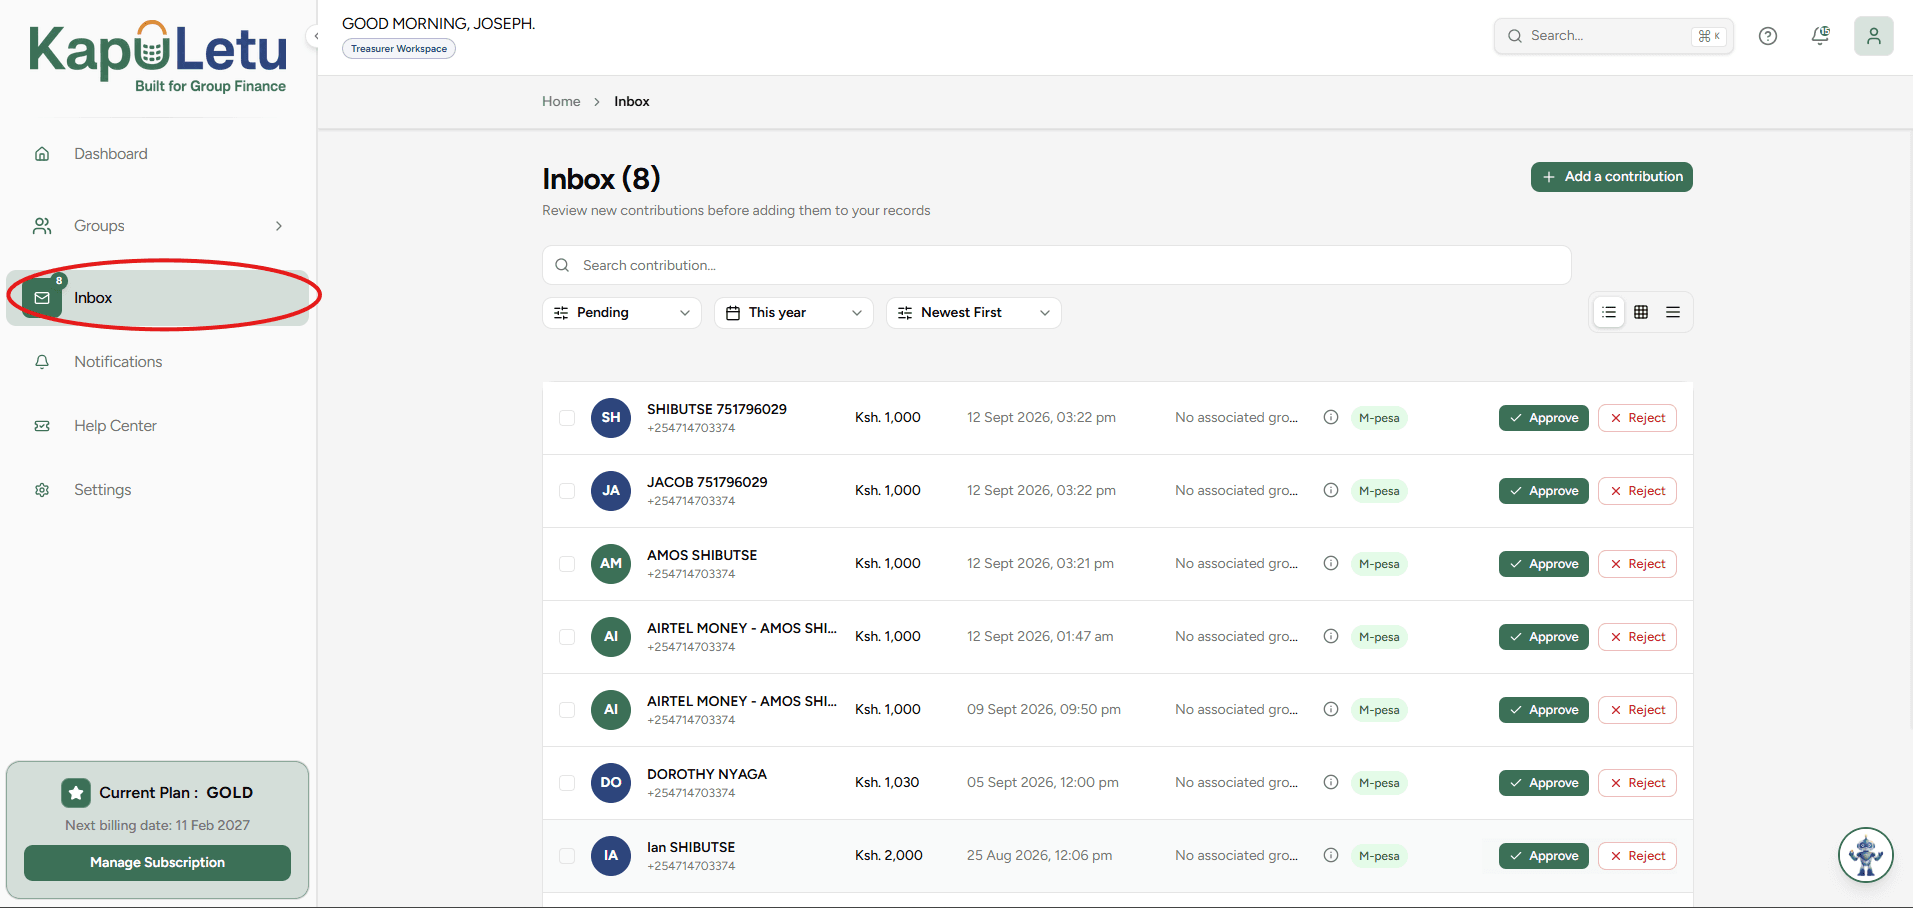Show info icon for AMOS SHIBUTSE row
Viewport: 1913px width, 908px height.
click(x=1331, y=564)
